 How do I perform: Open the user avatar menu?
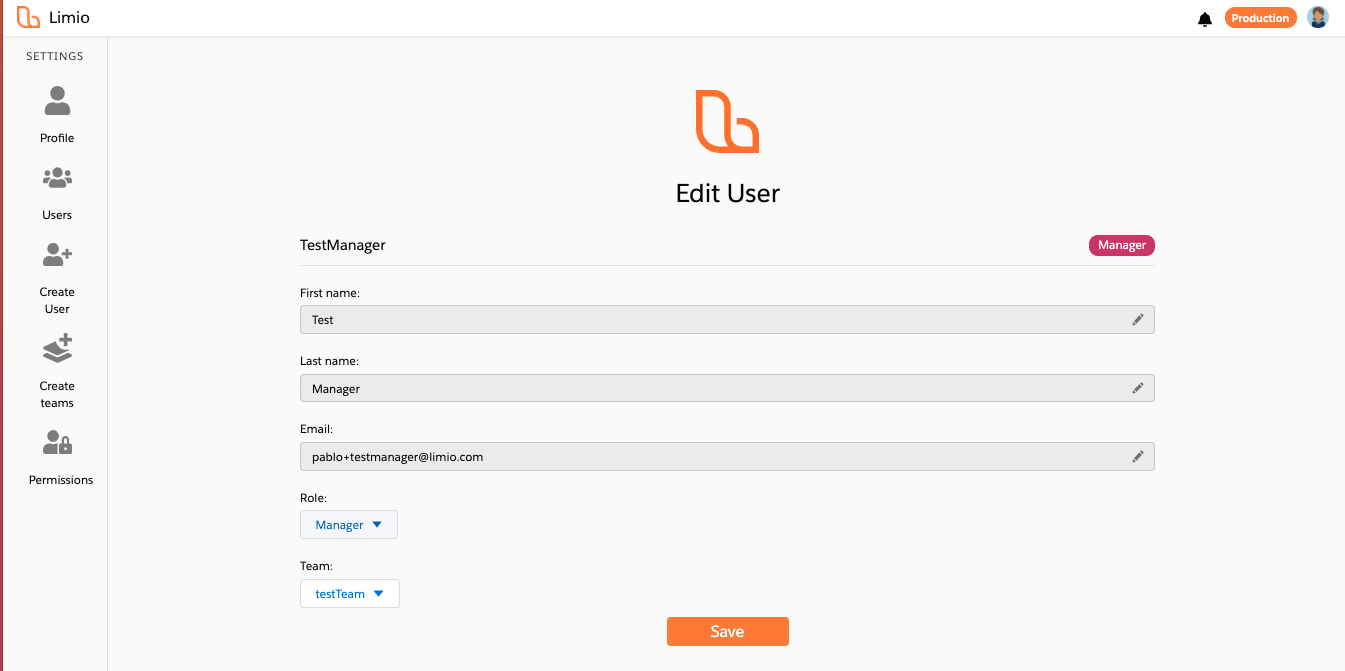(1318, 17)
